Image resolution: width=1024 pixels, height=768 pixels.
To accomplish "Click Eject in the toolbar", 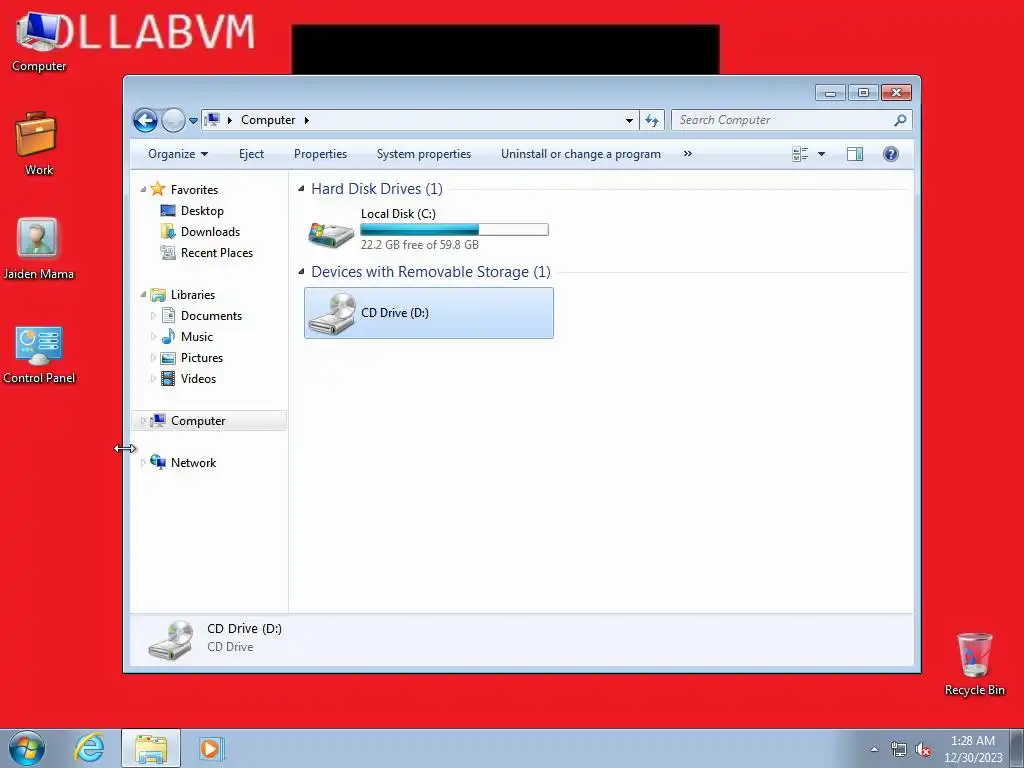I will (x=251, y=154).
